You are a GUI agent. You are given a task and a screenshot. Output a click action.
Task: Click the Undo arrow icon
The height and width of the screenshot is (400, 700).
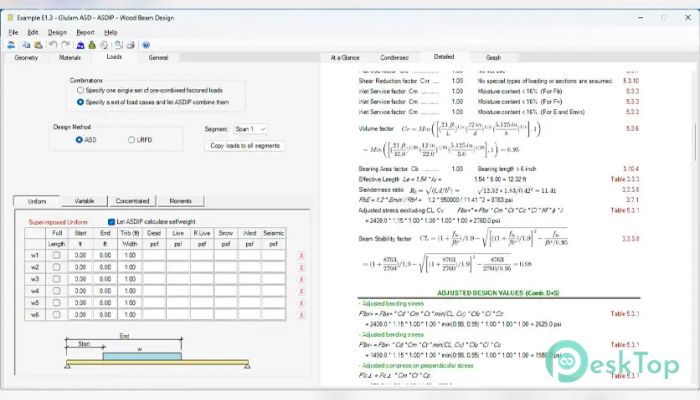click(53, 45)
